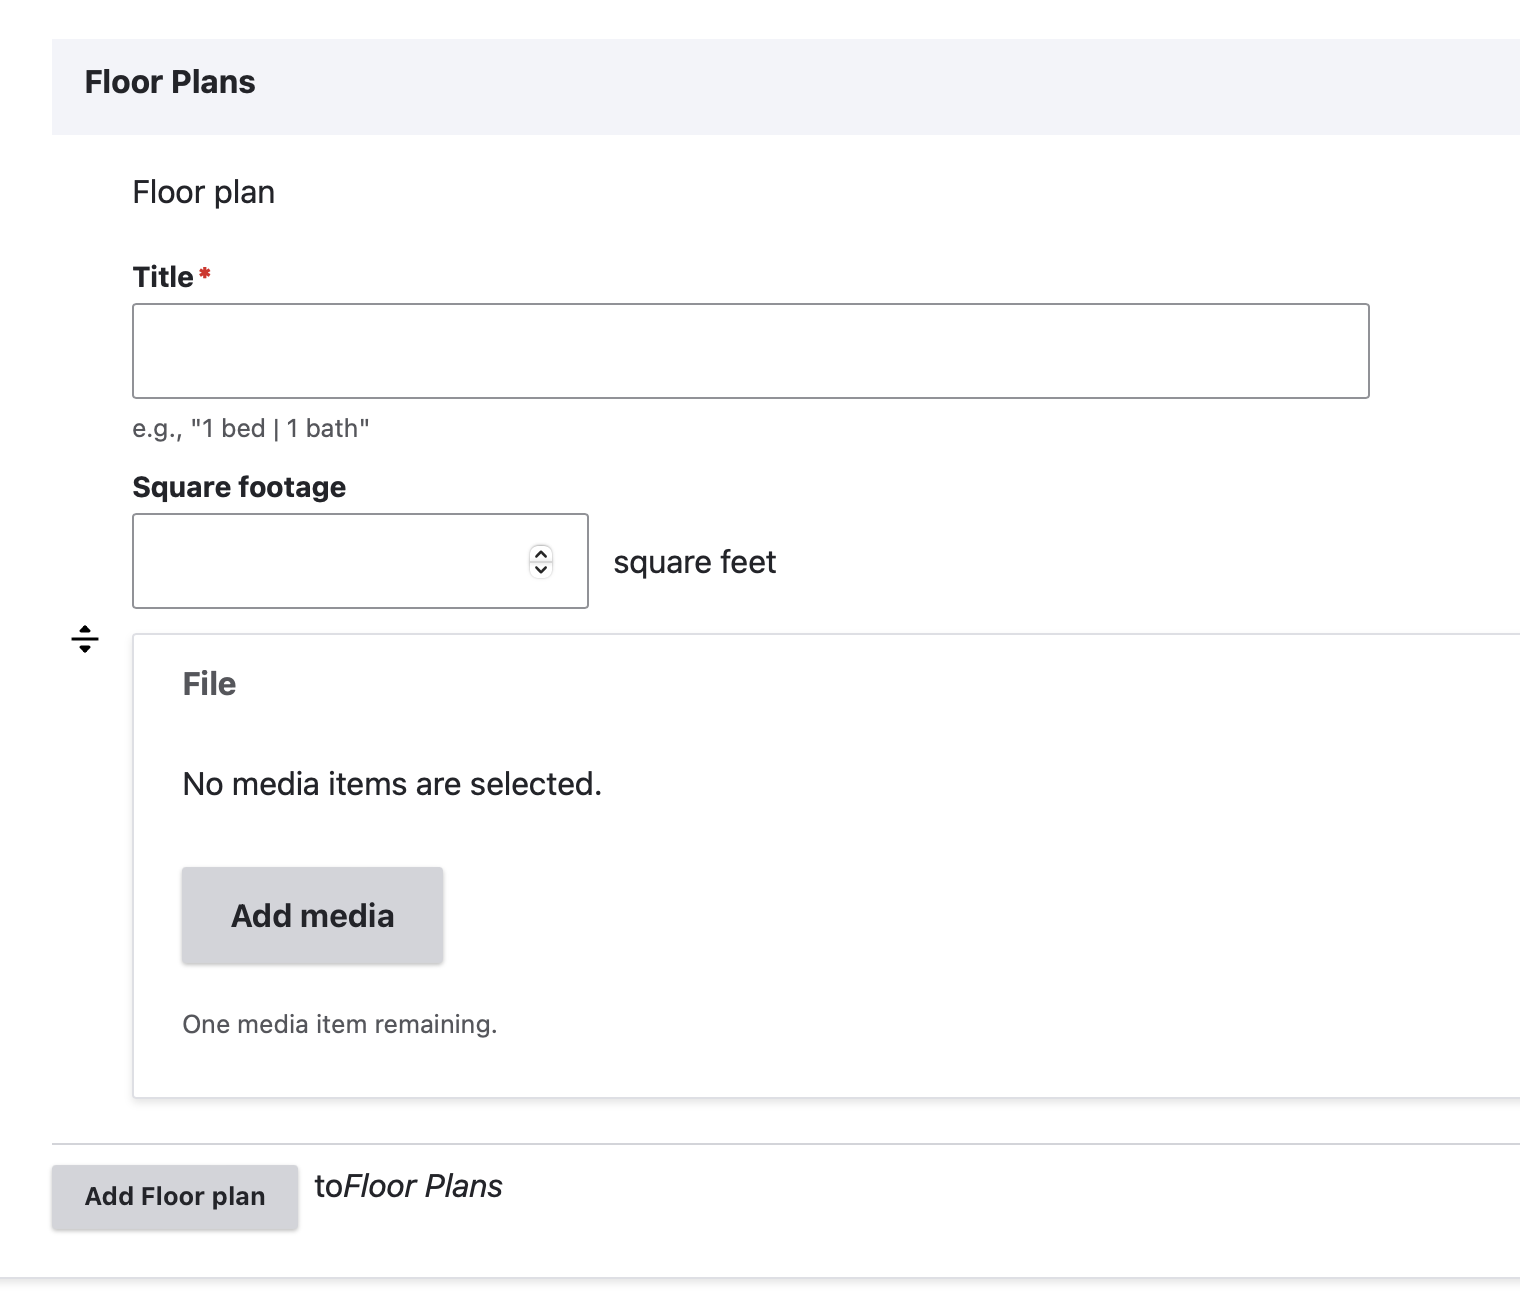Click the Square footage field label
Viewport: 1520px width, 1306px height.
[238, 487]
